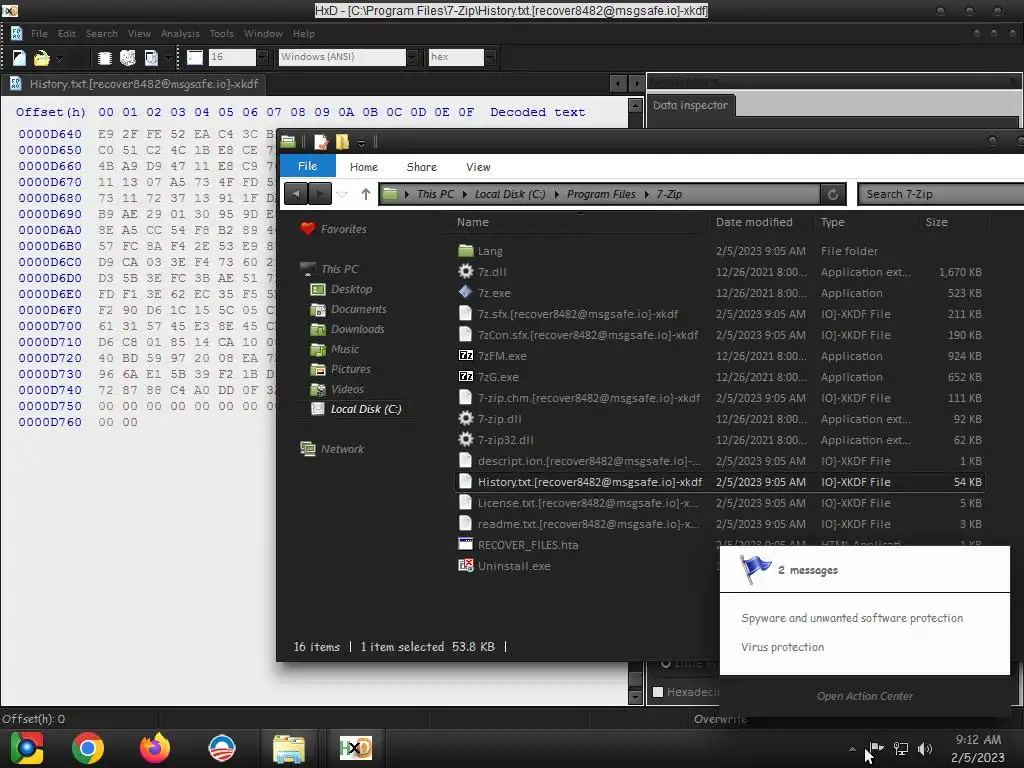Click Spyware and unwanted software protection message
1024x768 pixels.
(852, 618)
